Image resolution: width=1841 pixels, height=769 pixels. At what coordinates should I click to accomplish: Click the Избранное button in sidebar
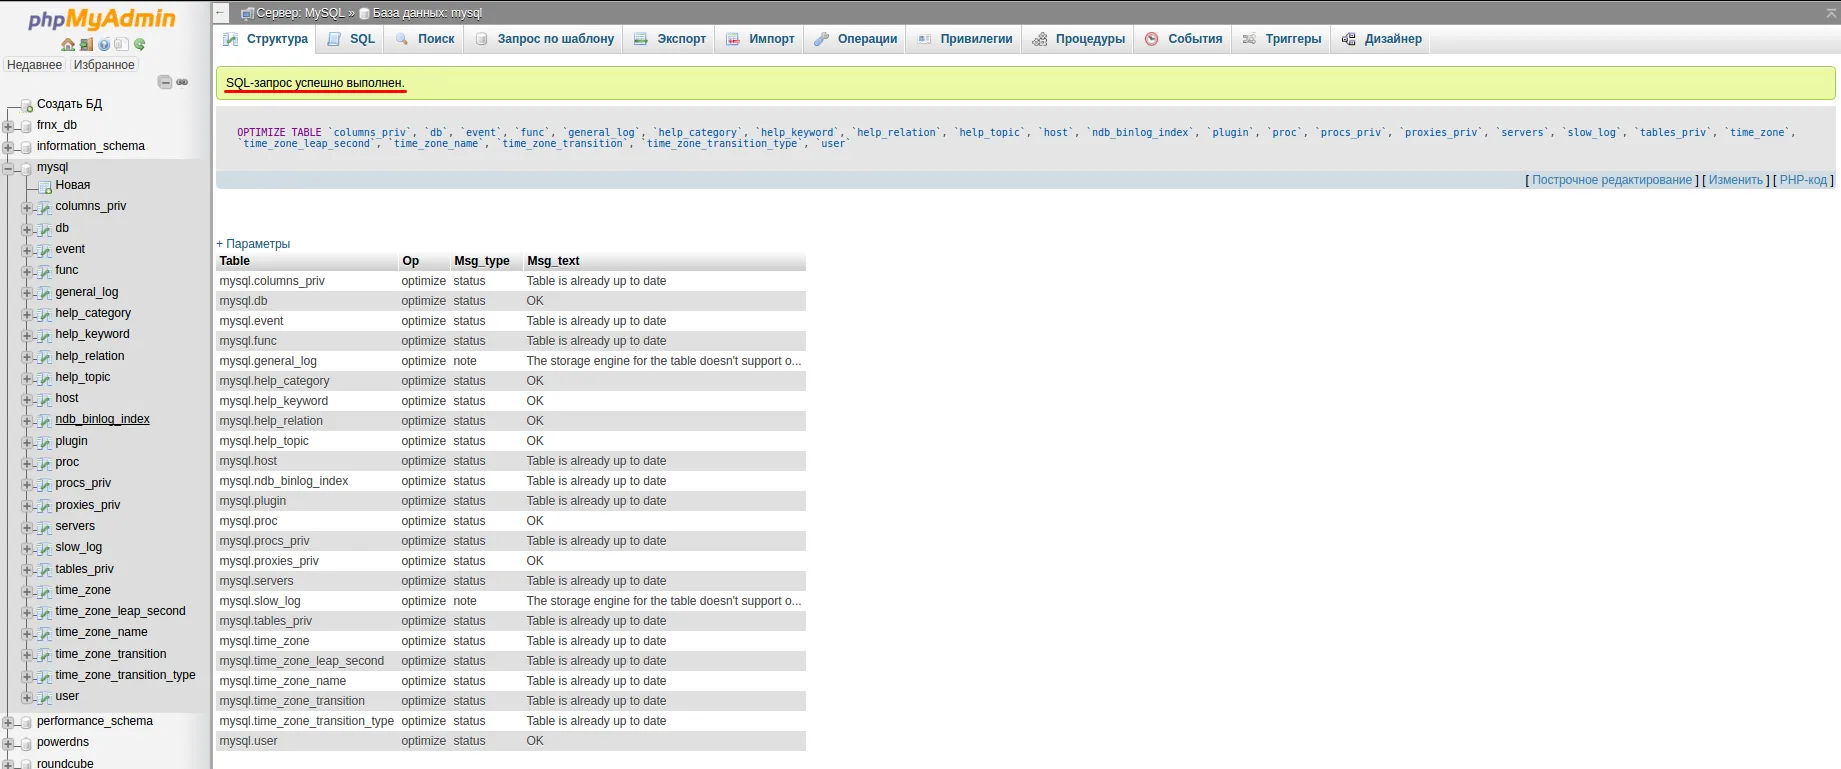[104, 65]
